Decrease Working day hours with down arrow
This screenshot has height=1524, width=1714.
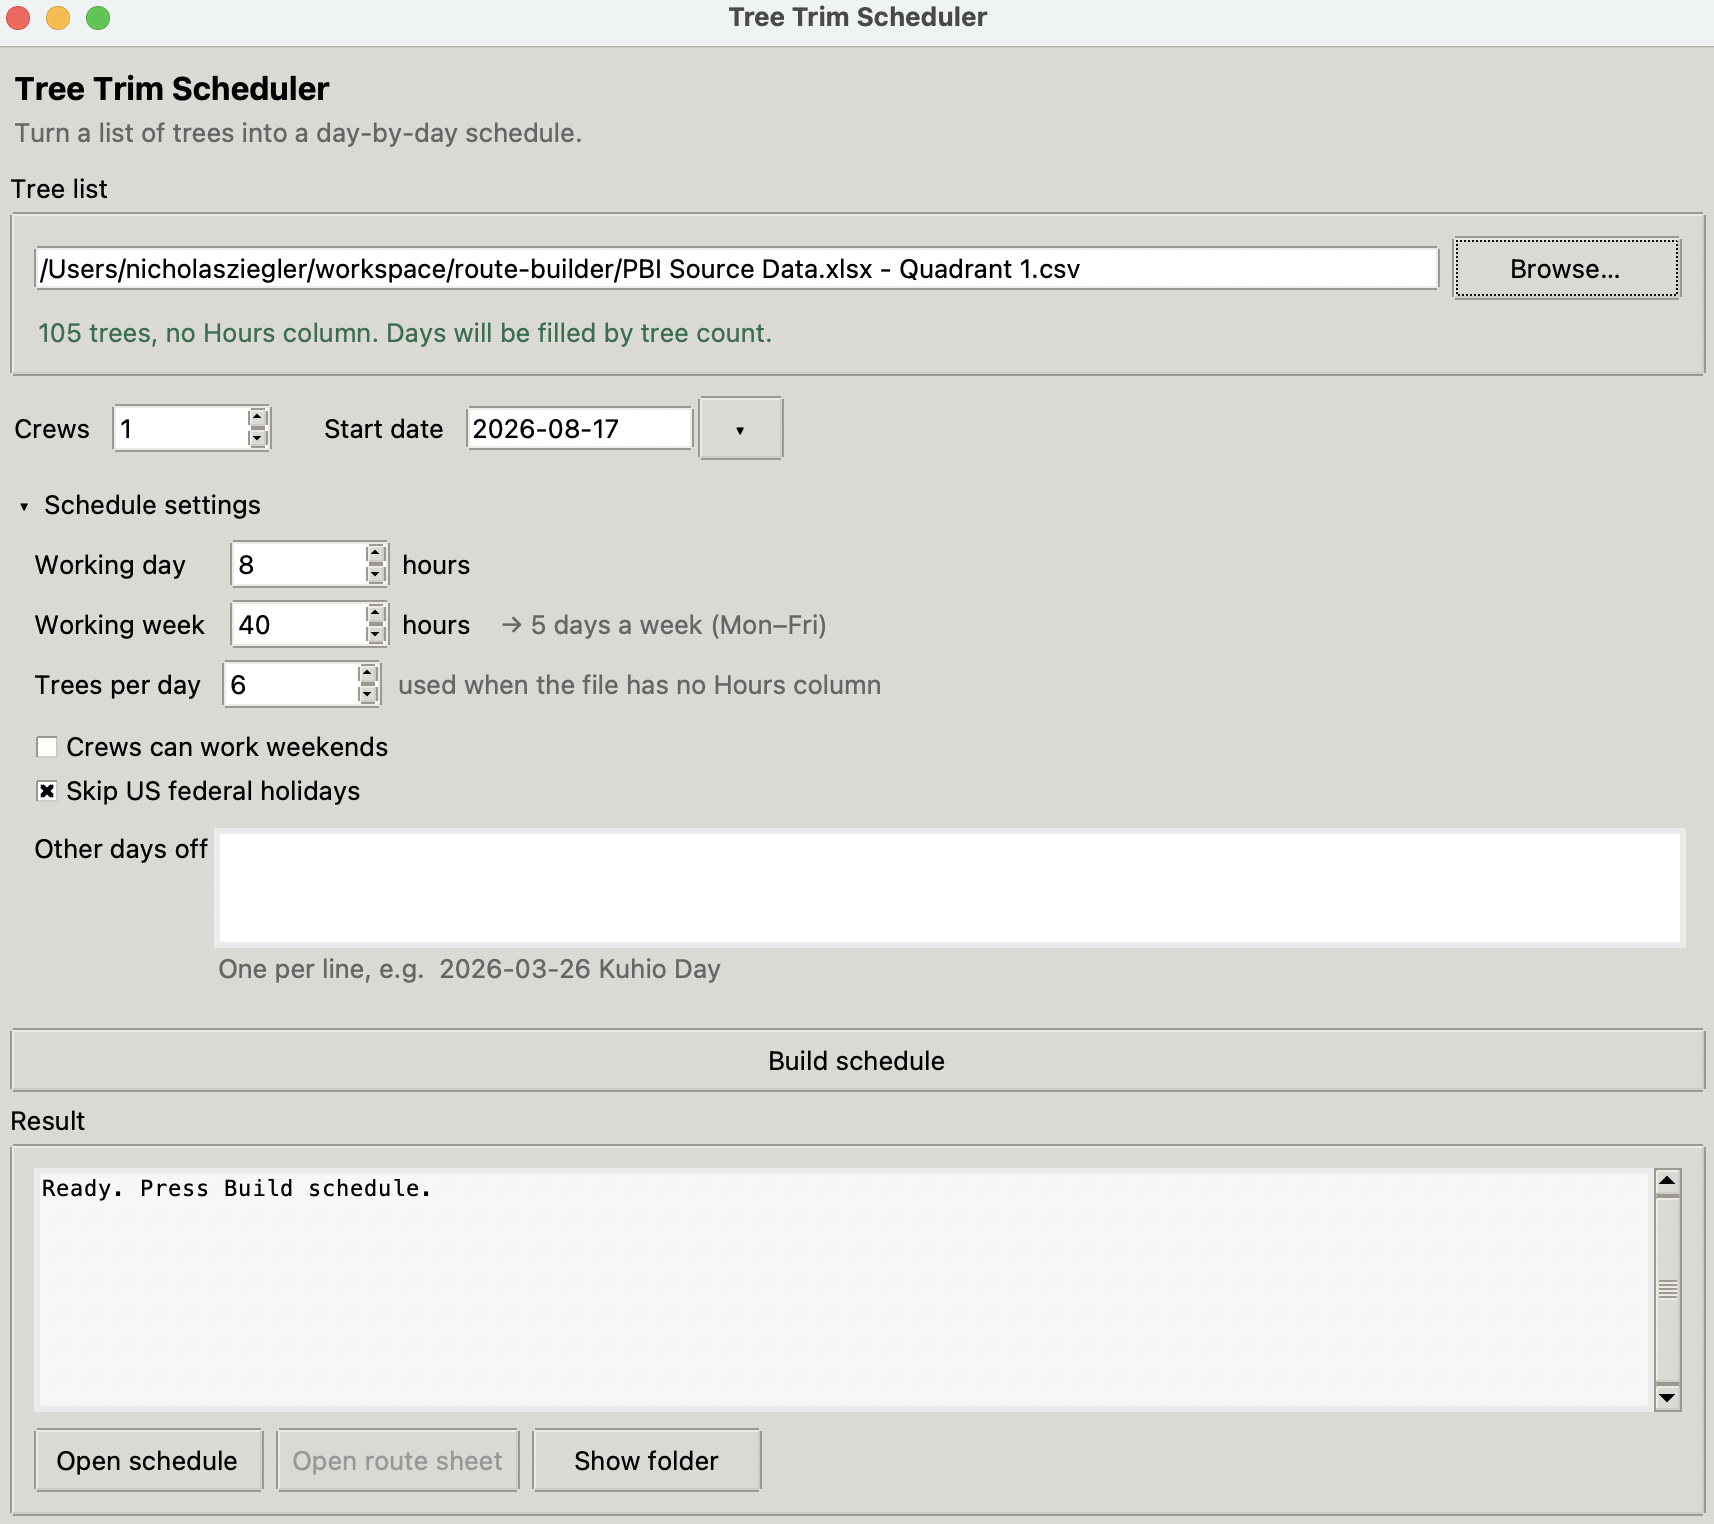pos(375,574)
